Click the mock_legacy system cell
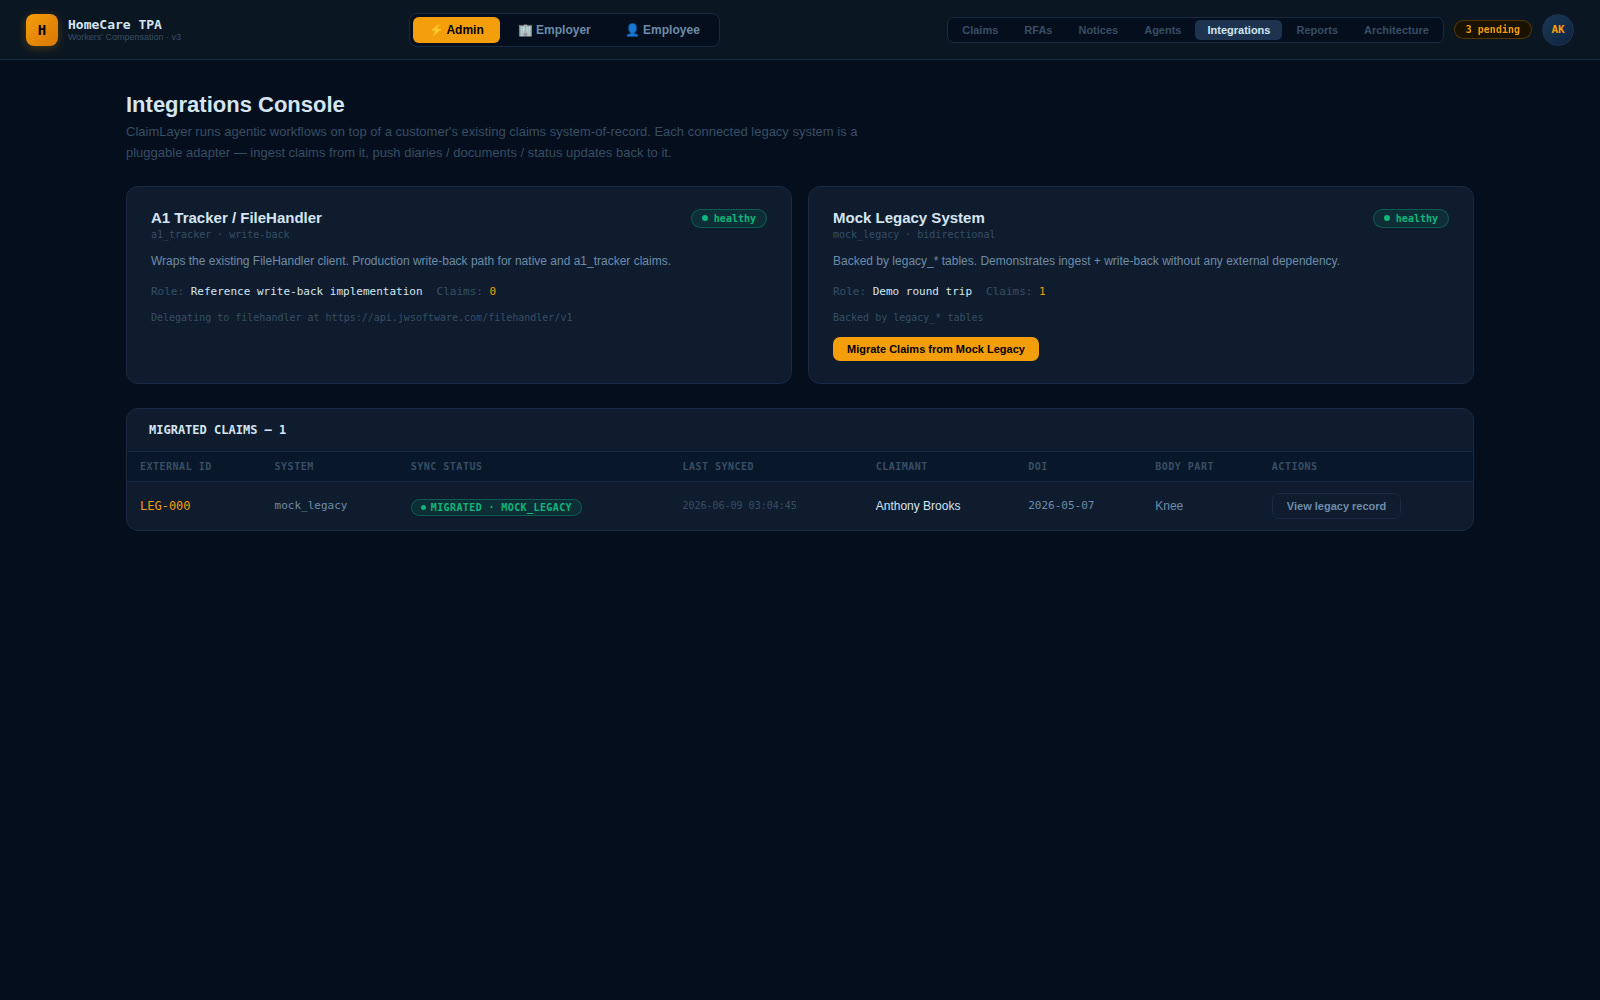This screenshot has height=1000, width=1600. pyautogui.click(x=311, y=506)
